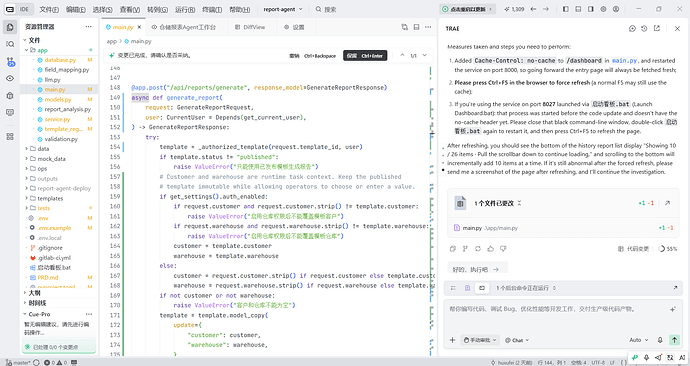Open the Auto model dropdown
Image resolution: width=690 pixels, height=366 pixels.
[639, 340]
